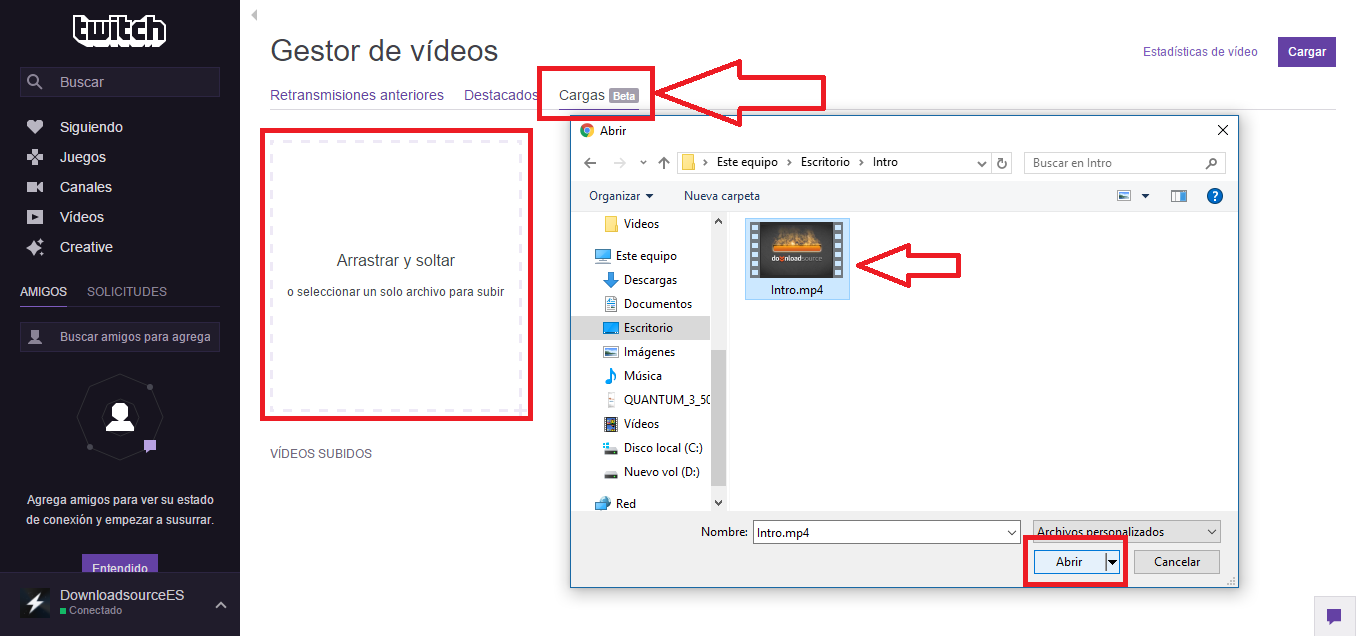Click the purple Cargar button
Viewport: 1366px width, 636px height.
pos(1306,52)
